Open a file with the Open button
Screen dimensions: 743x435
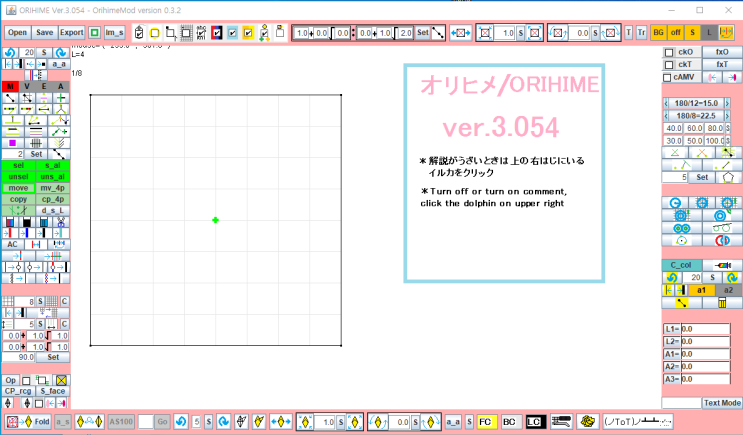18,32
